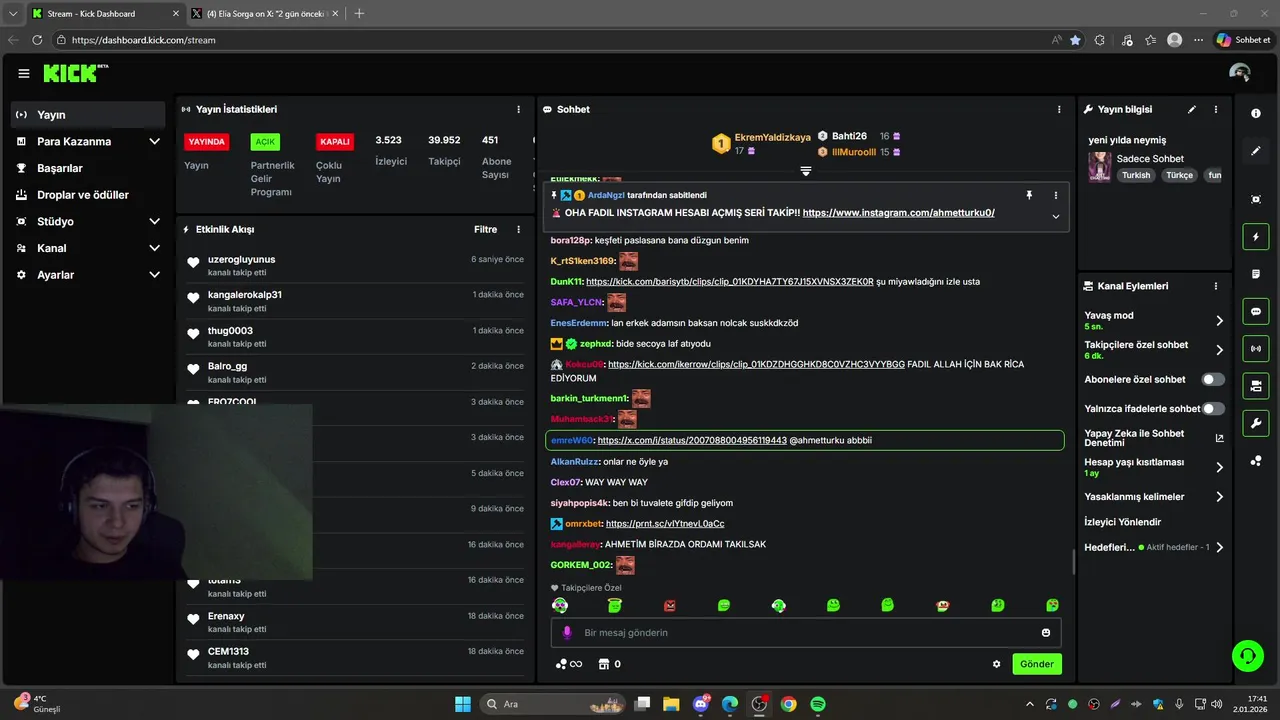1280x720 pixels.
Task: Collapse the leaderboard with the arrow below it
Action: click(805, 172)
